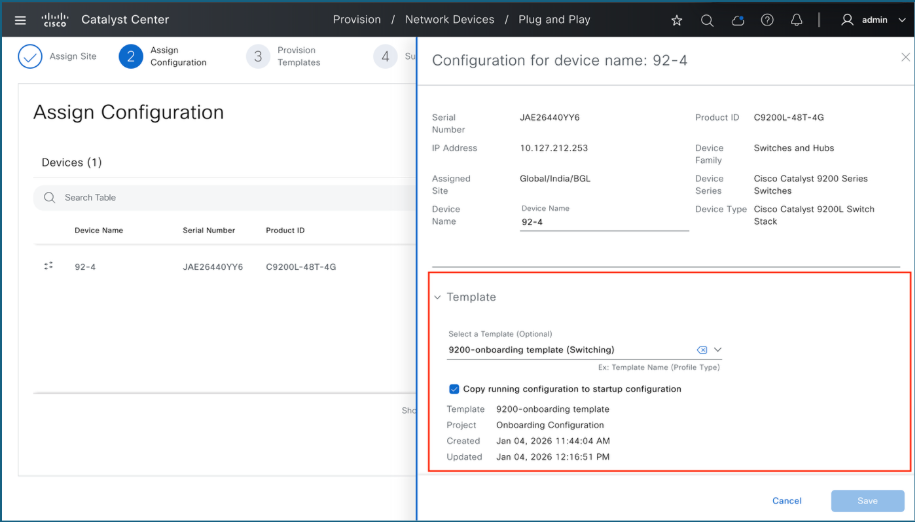Uncheck Copy running configuration to startup configuration
The height and width of the screenshot is (522, 915).
[454, 389]
